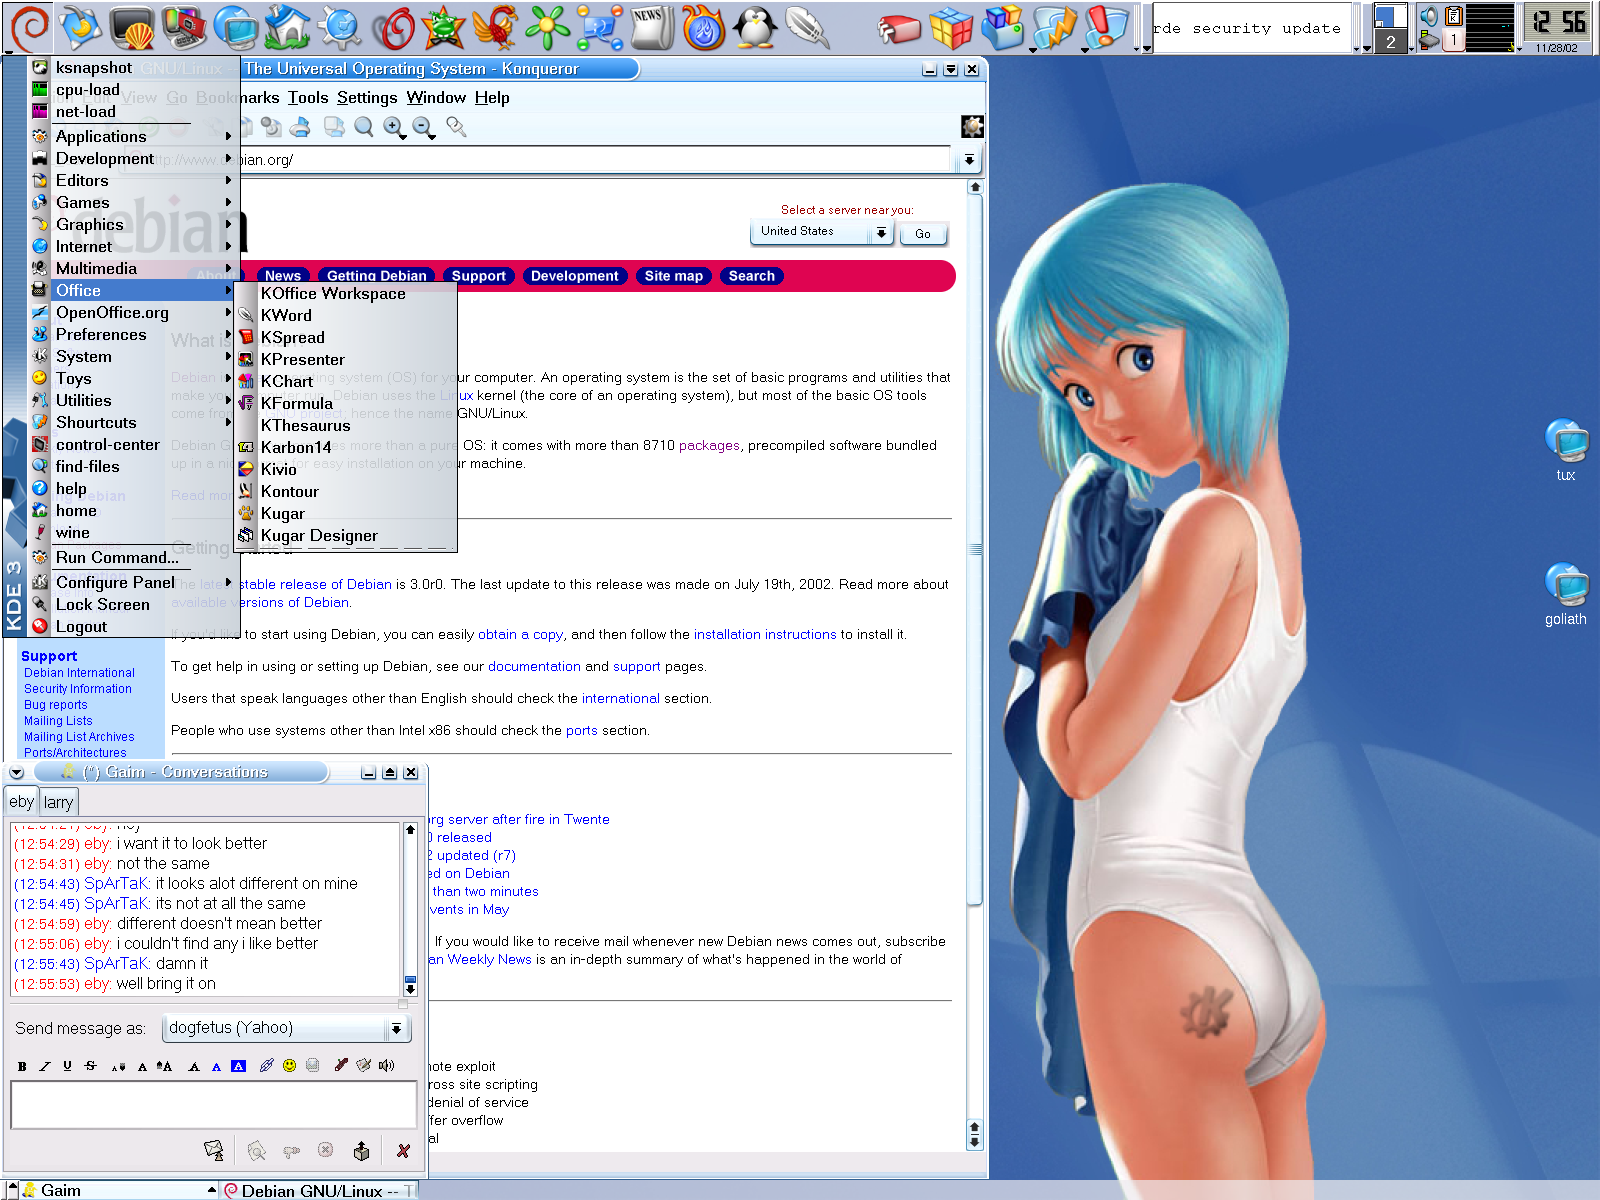The width and height of the screenshot is (1600, 1200).
Task: Launch KWord from Office menu
Action: (x=346, y=315)
